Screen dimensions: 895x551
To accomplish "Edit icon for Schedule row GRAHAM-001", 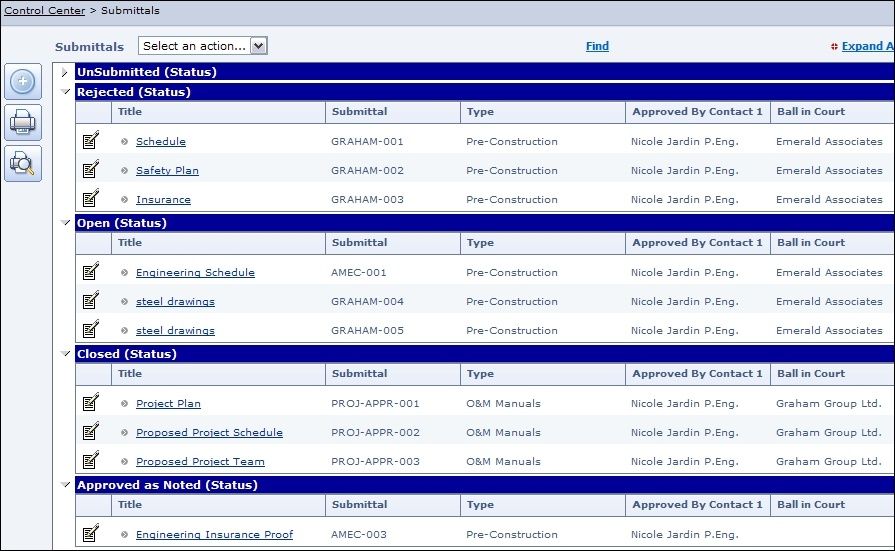I will [x=91, y=140].
